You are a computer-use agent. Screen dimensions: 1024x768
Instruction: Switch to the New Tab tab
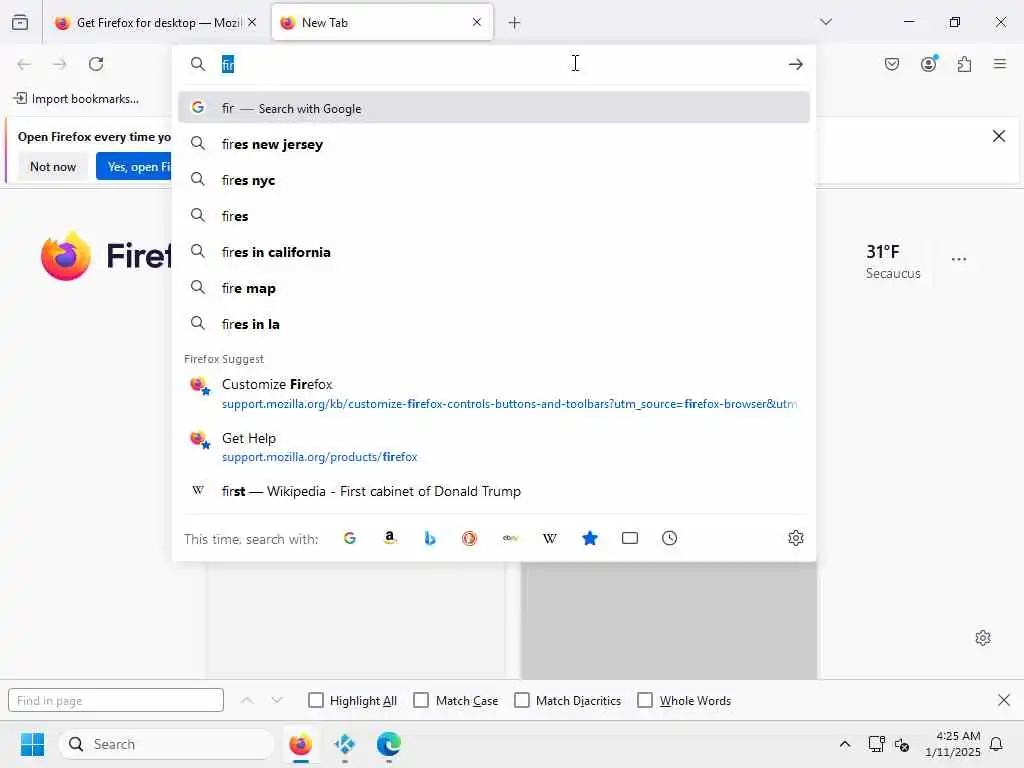click(382, 23)
